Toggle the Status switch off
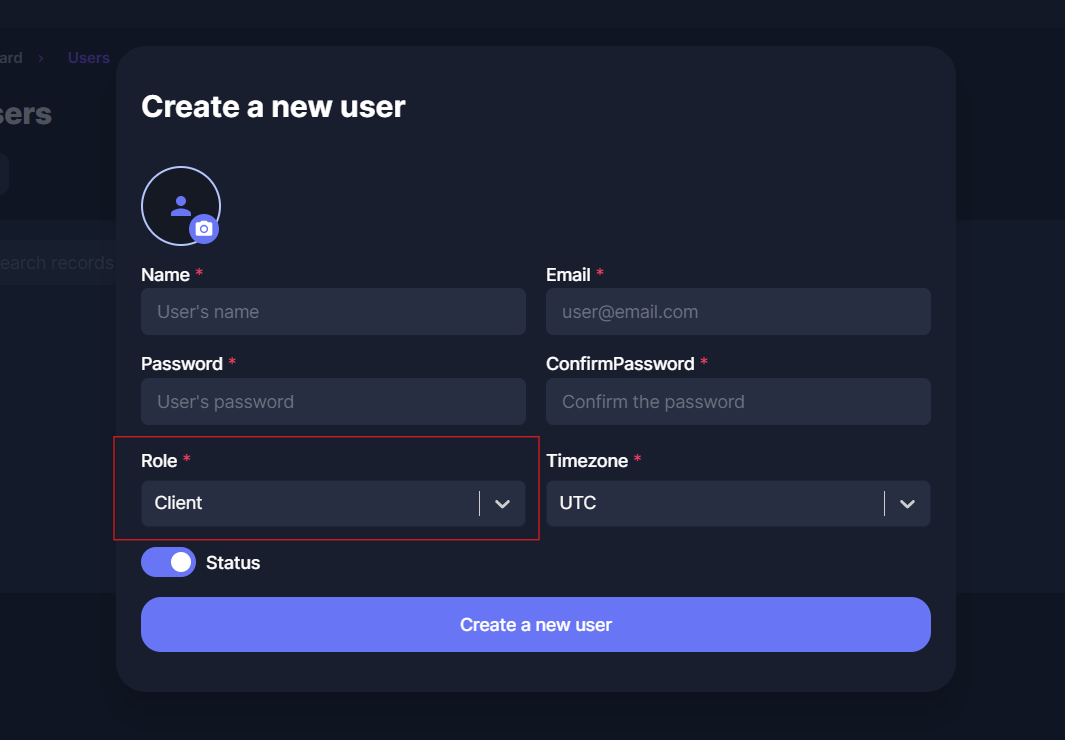 click(168, 563)
